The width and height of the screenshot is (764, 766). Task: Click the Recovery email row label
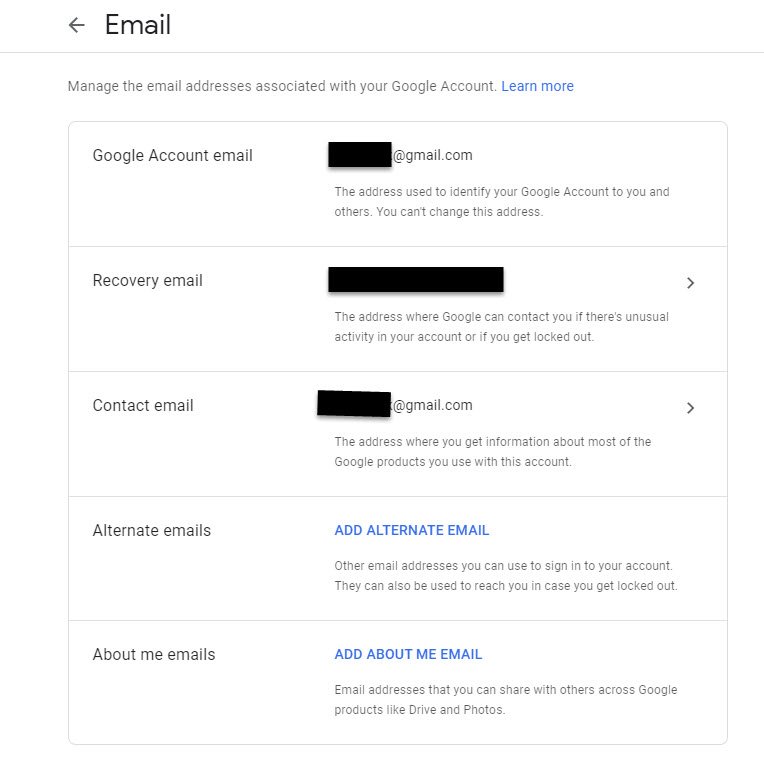pos(147,281)
